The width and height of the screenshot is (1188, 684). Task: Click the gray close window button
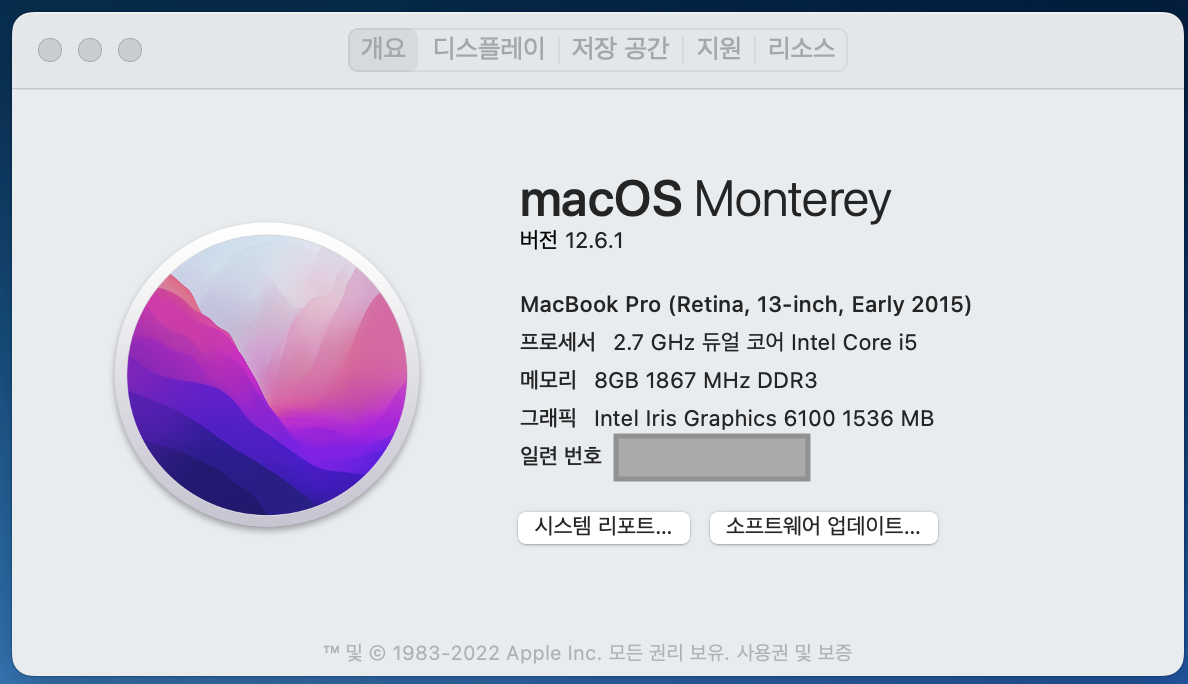click(50, 50)
